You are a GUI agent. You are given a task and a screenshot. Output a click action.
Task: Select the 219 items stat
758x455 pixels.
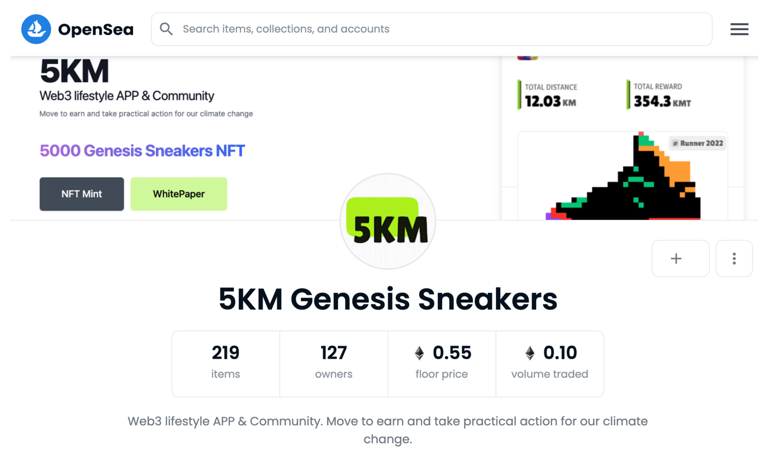pos(225,364)
